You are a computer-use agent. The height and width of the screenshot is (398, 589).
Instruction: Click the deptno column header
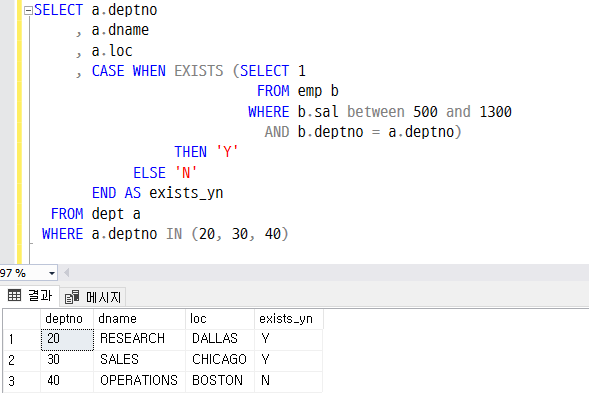(x=67, y=319)
